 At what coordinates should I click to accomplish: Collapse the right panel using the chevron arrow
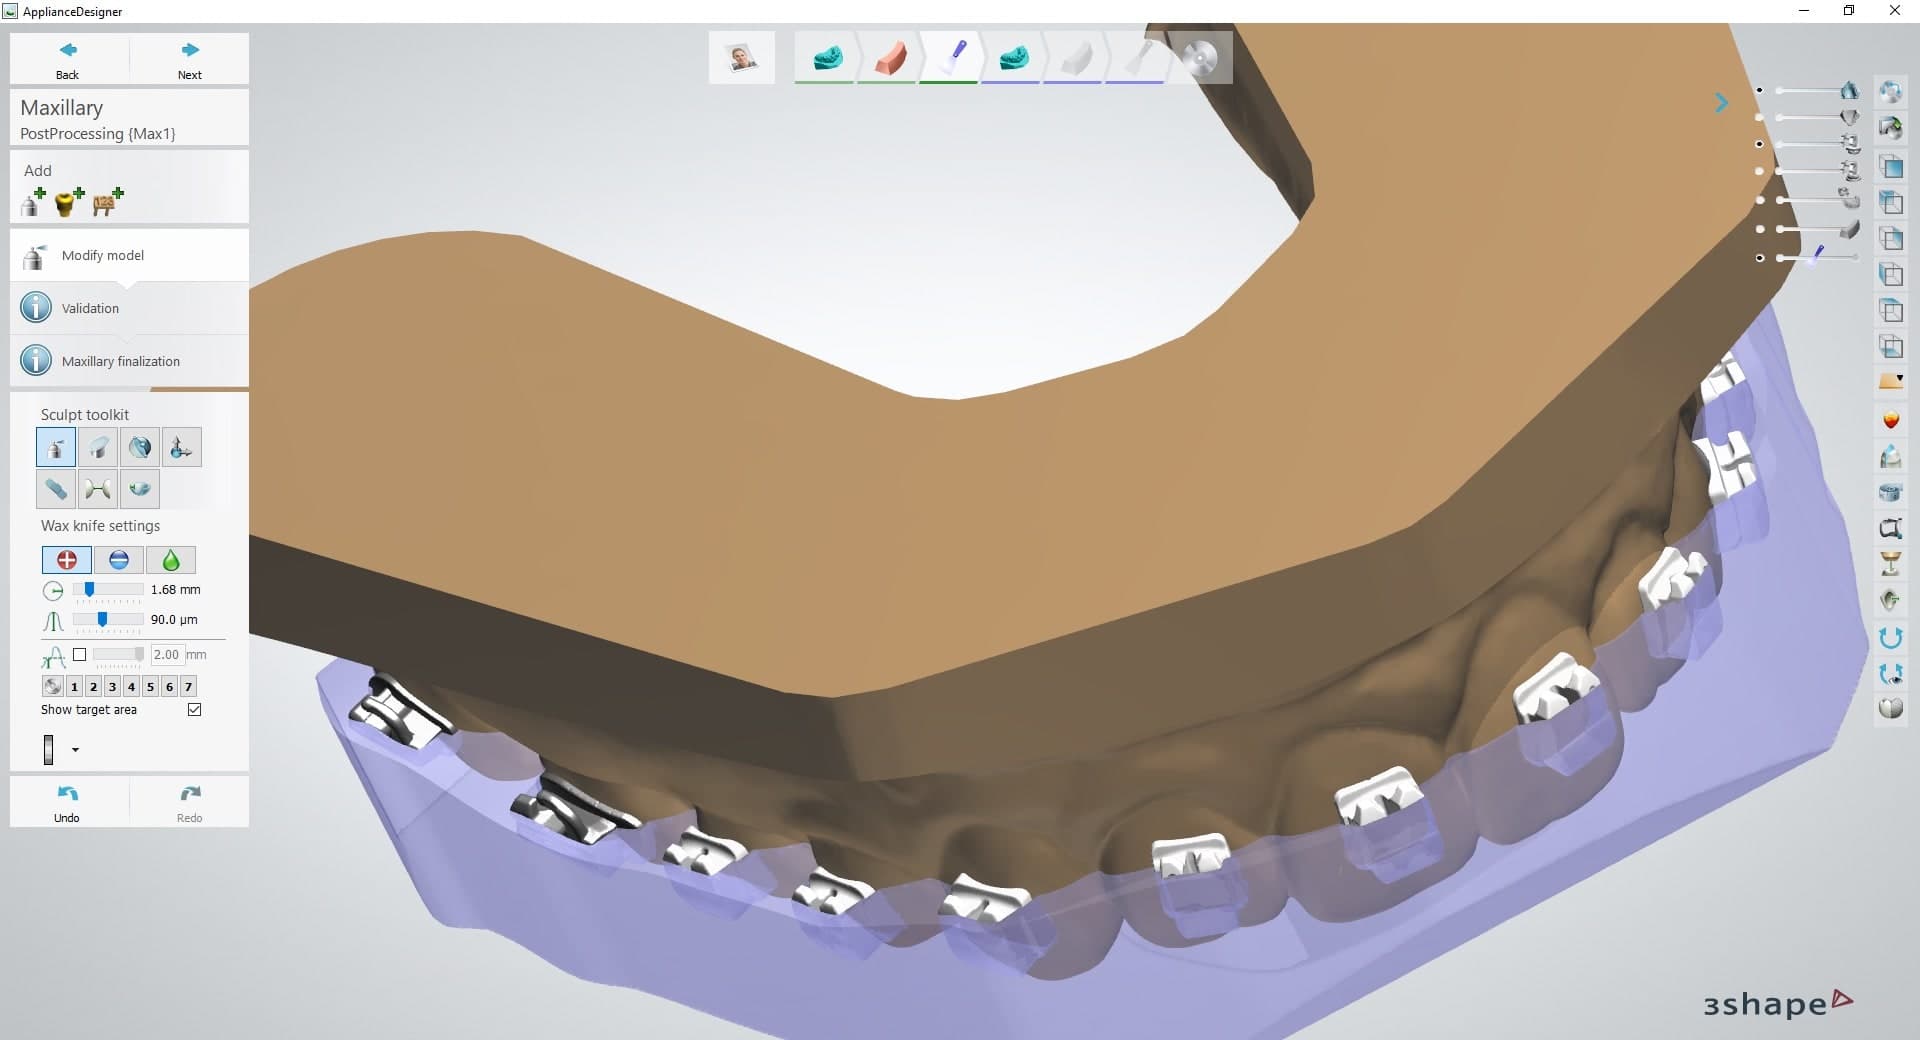(x=1721, y=102)
